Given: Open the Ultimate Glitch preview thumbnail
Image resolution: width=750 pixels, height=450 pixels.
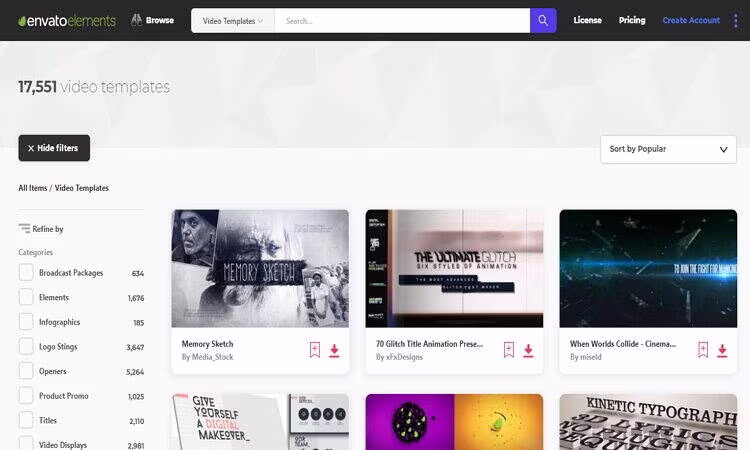Looking at the screenshot, I should click(454, 268).
